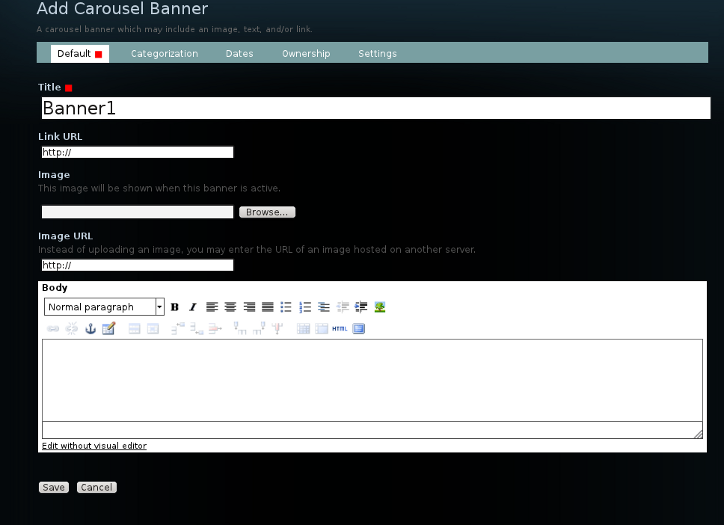The image size is (724, 525).
Task: Insert a numbered list
Action: [305, 307]
